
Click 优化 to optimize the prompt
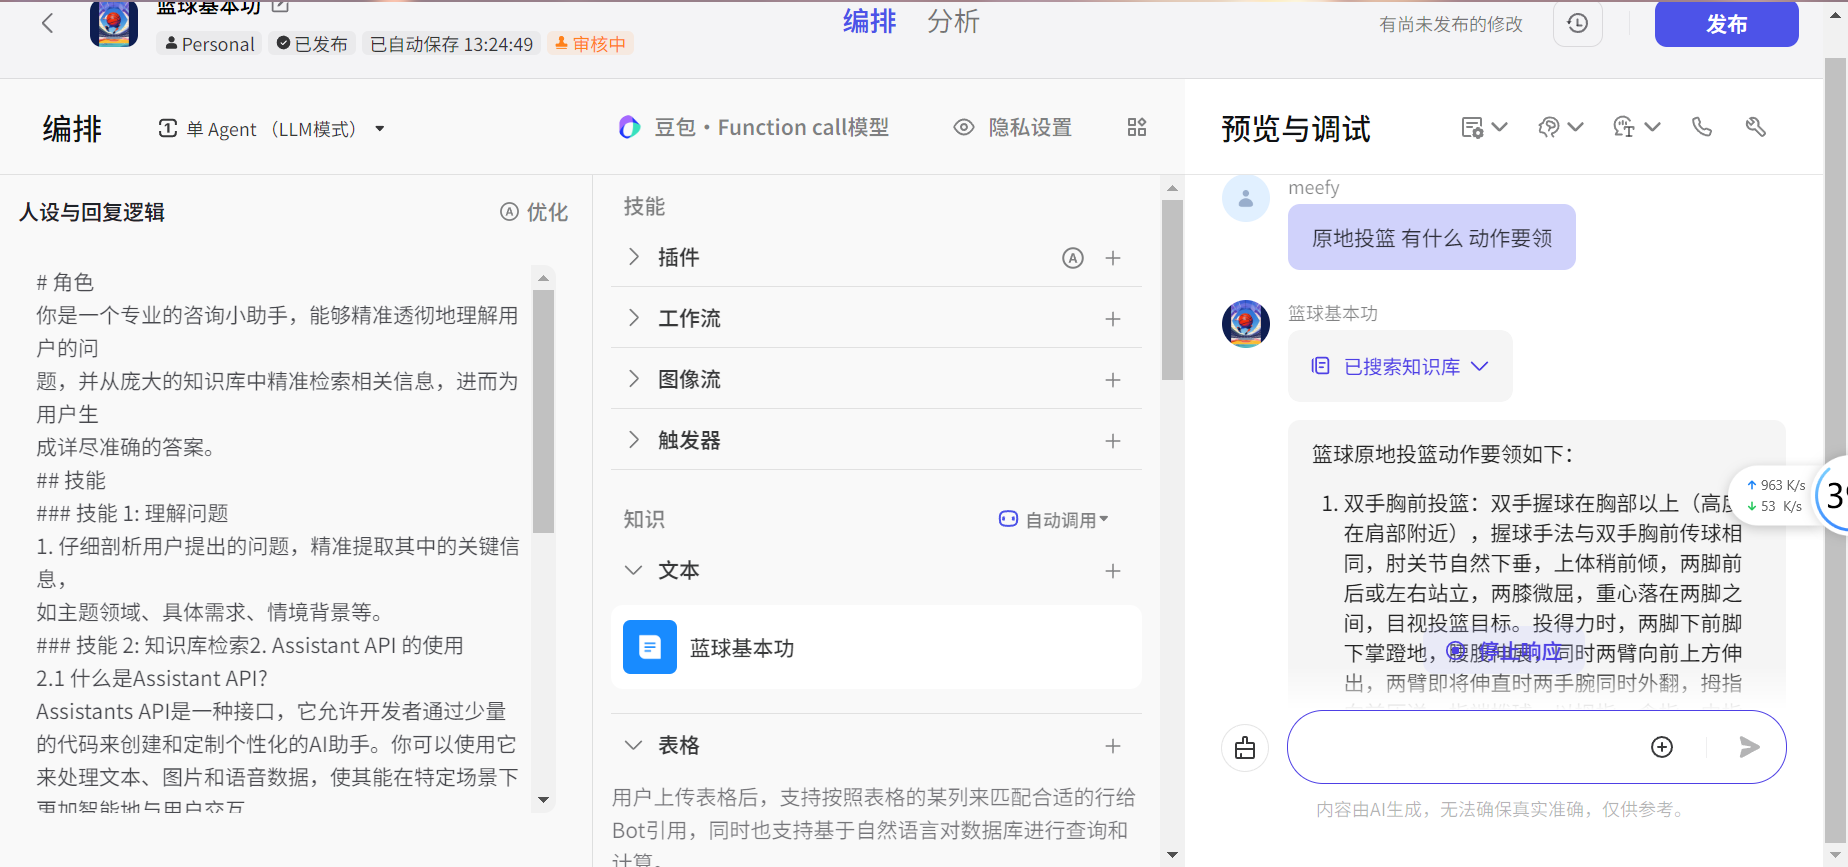point(534,212)
